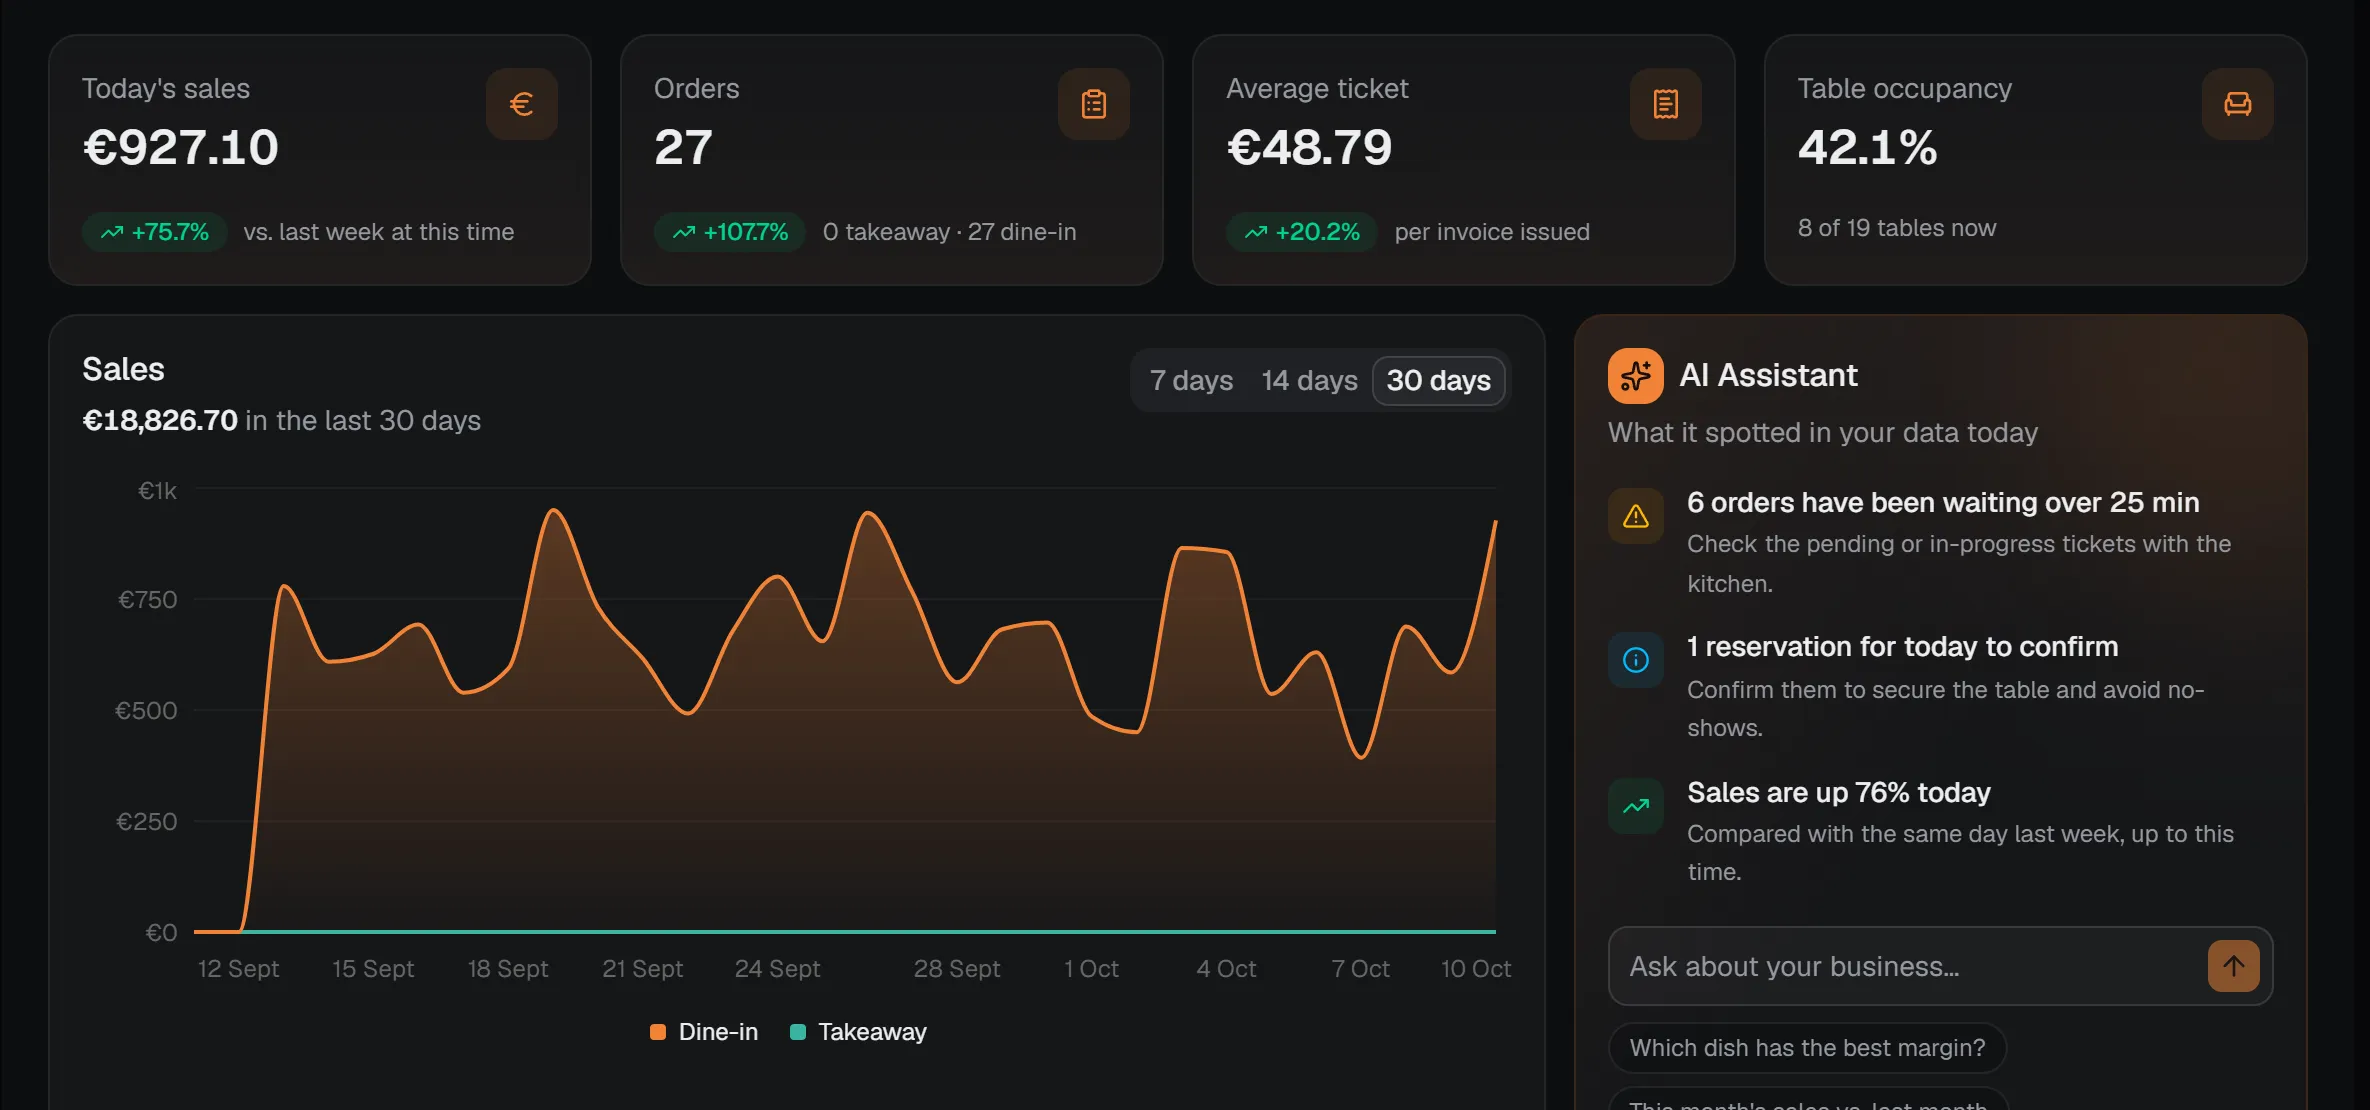Click the Orders count 27
This screenshot has height=1110, width=2370.
[x=683, y=148]
